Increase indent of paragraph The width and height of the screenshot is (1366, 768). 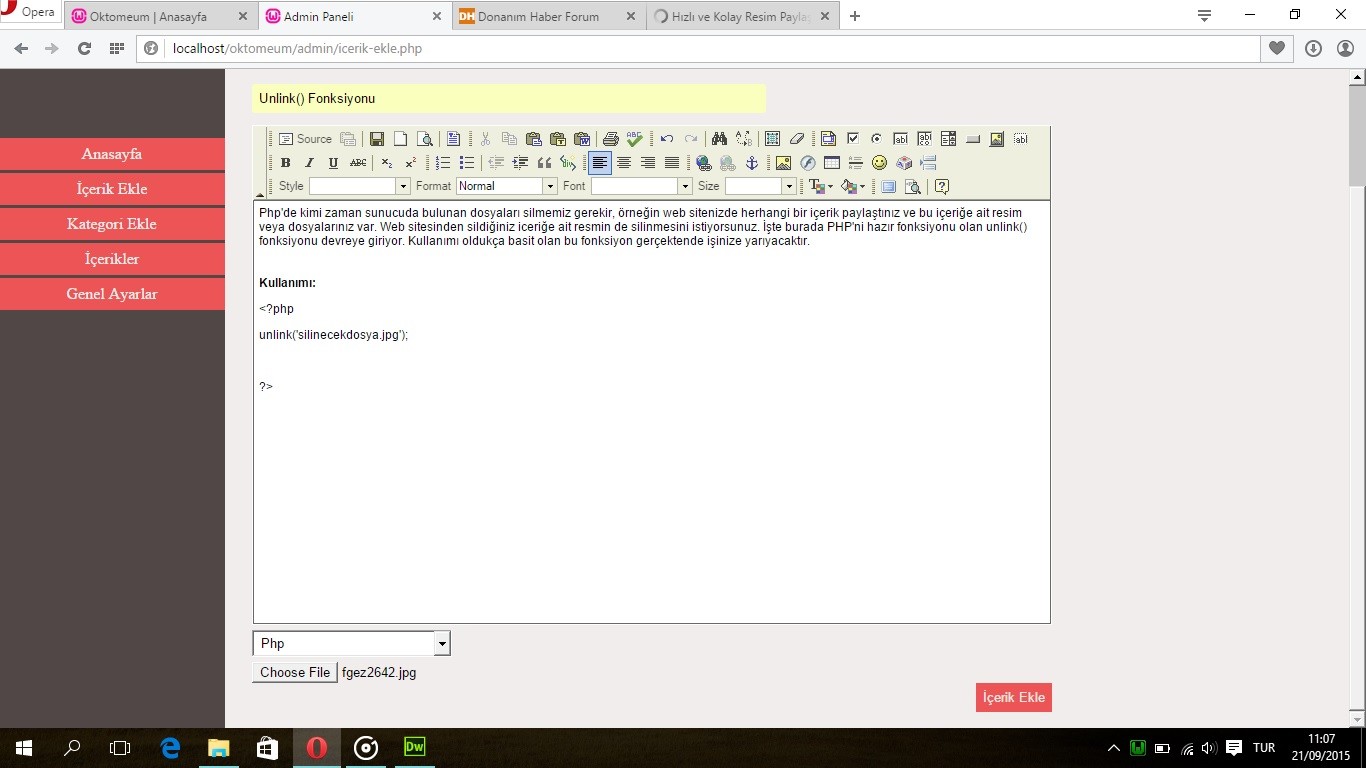coord(520,163)
